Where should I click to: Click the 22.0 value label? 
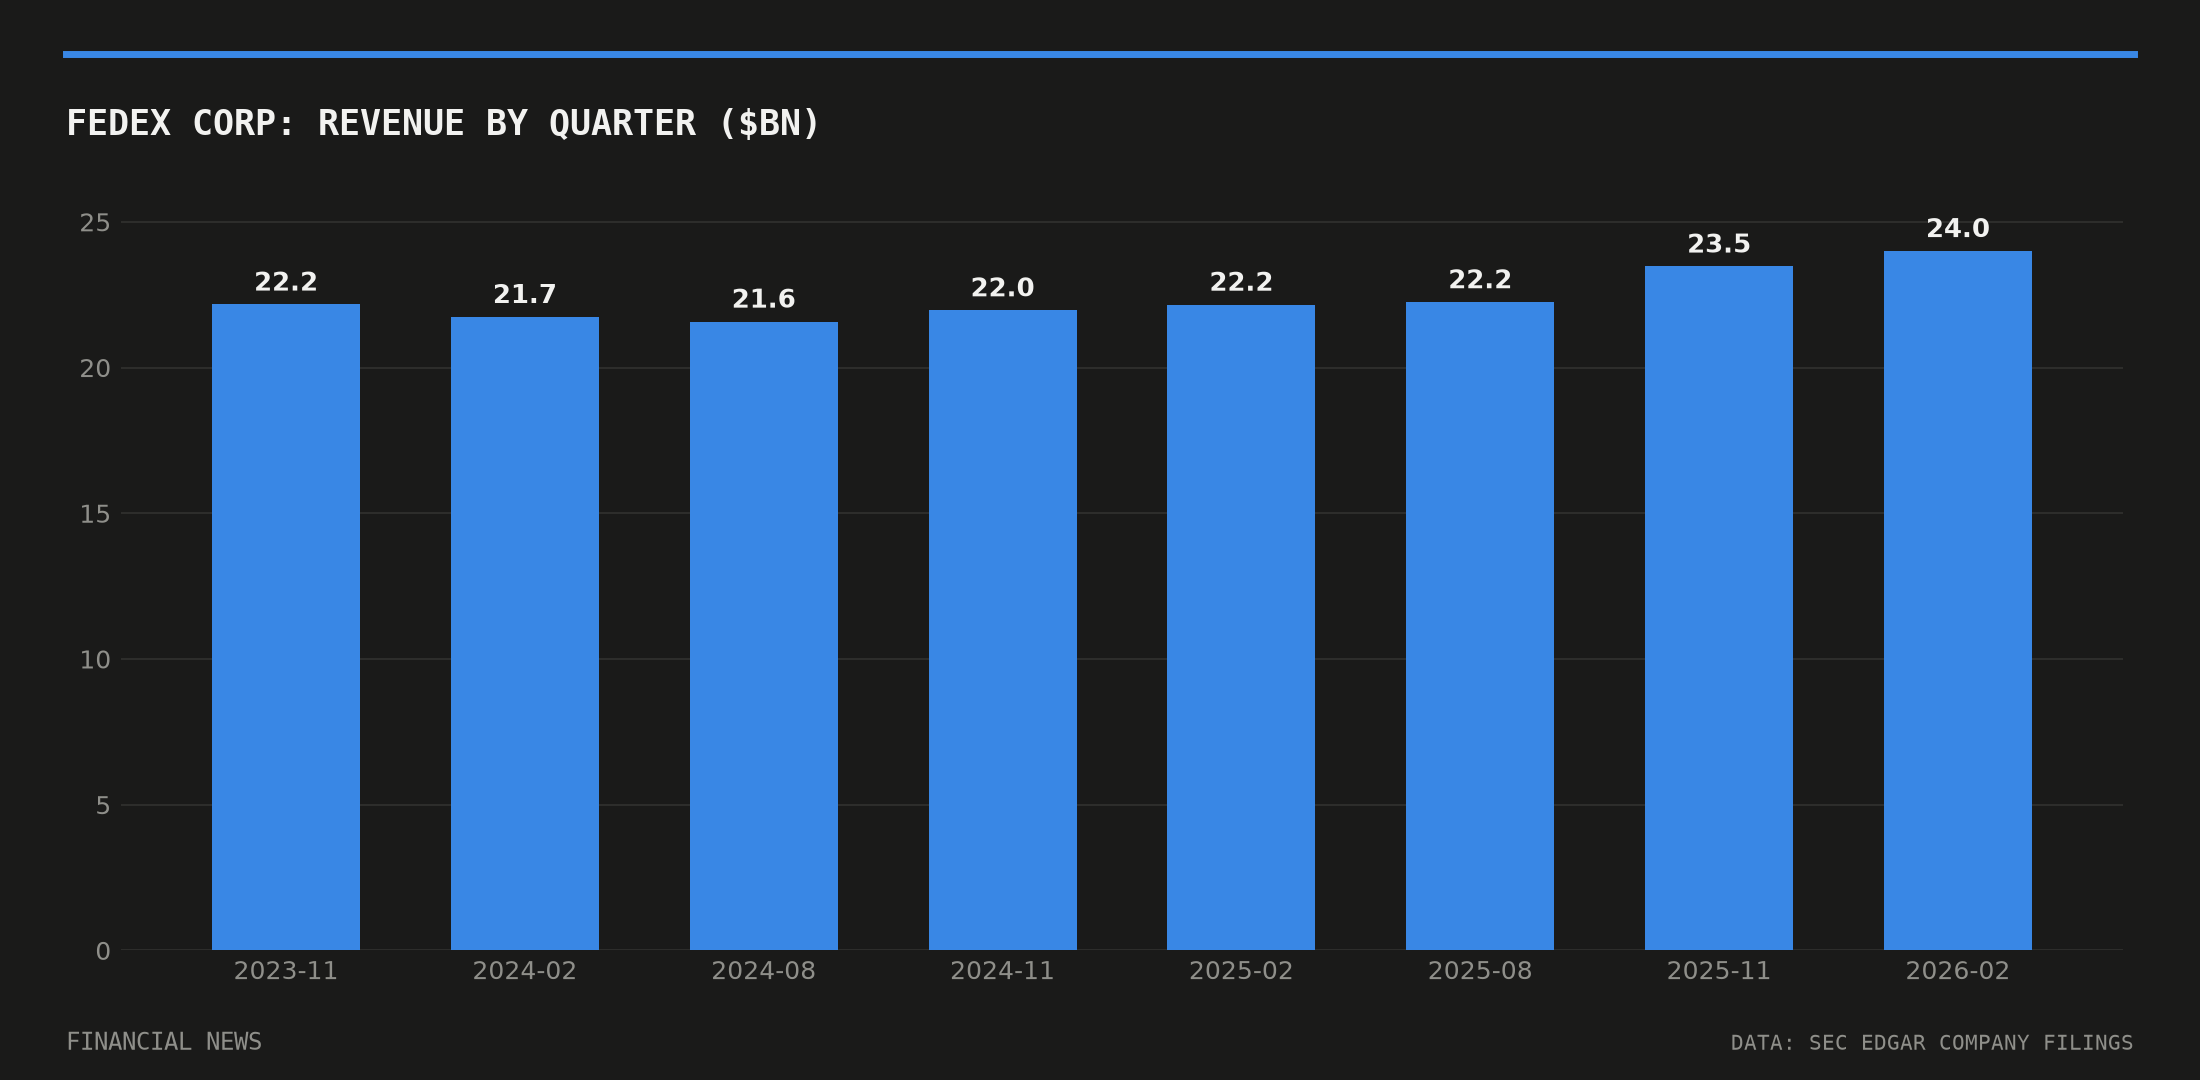pos(1003,288)
